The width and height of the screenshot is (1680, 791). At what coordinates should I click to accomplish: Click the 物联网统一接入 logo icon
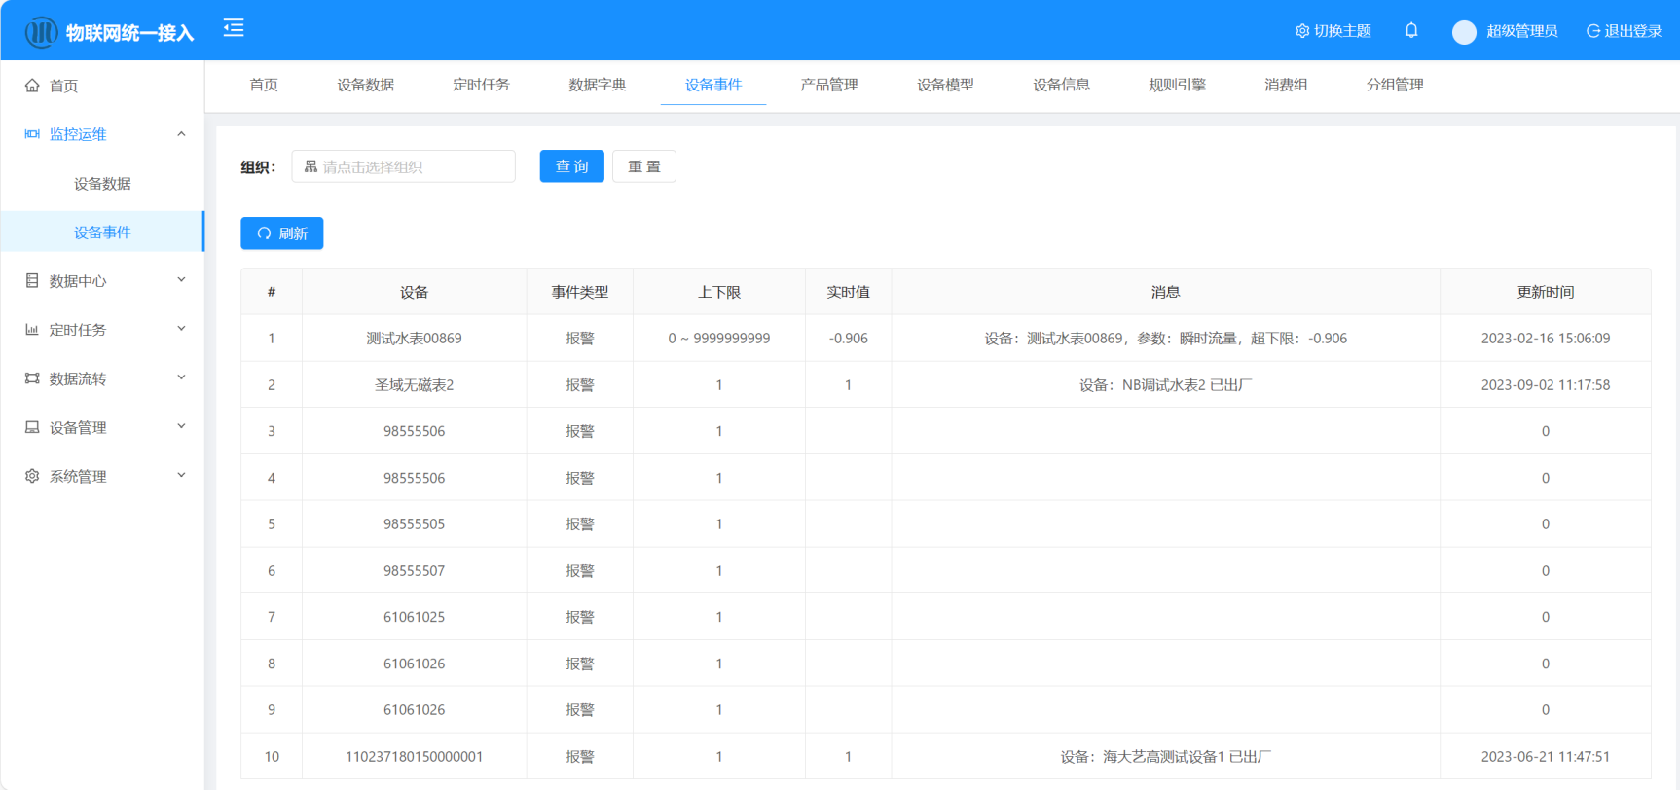pyautogui.click(x=41, y=33)
